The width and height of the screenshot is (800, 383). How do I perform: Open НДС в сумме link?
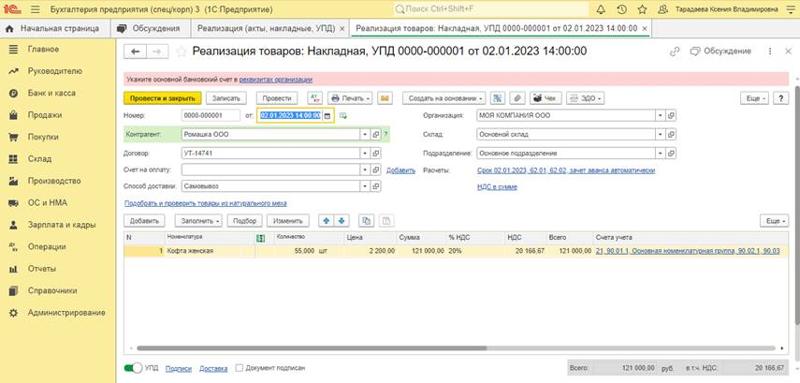[x=497, y=187]
